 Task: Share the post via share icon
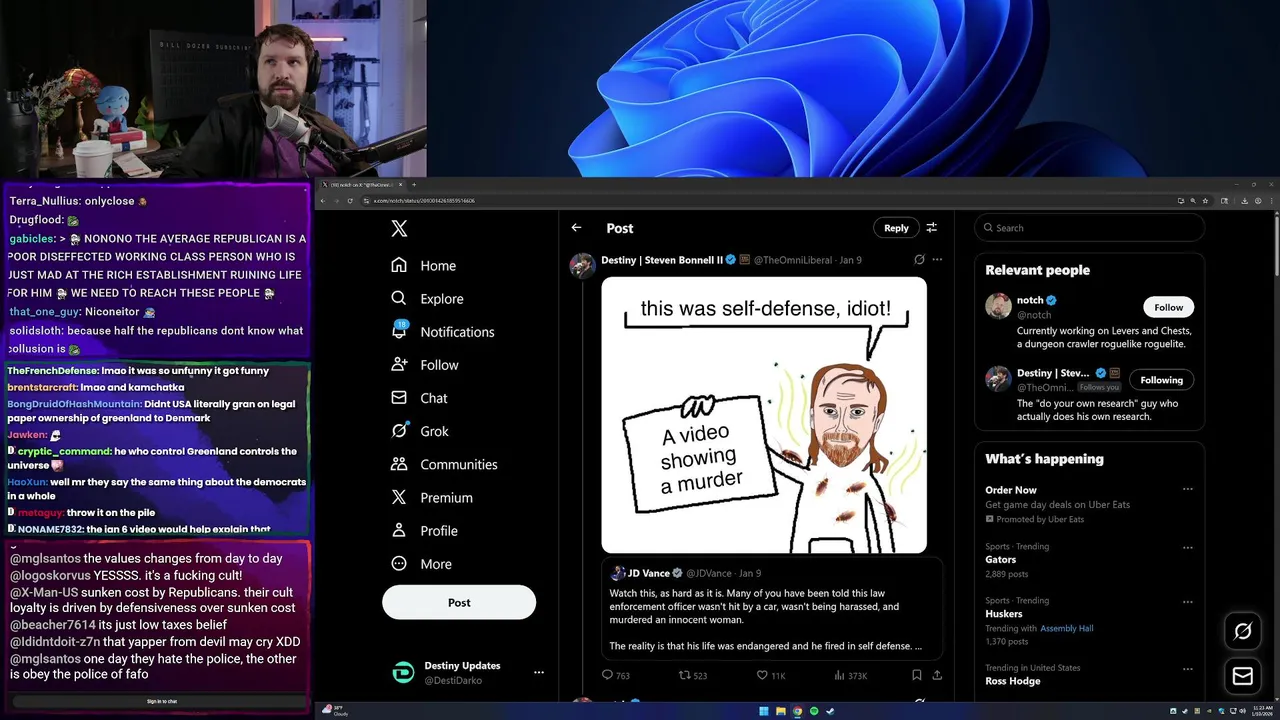click(937, 675)
